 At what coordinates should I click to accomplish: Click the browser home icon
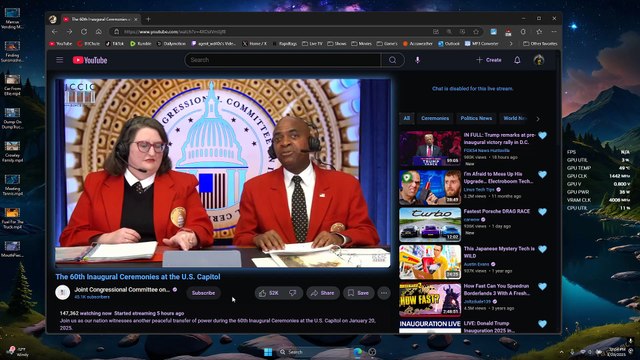[99, 31]
